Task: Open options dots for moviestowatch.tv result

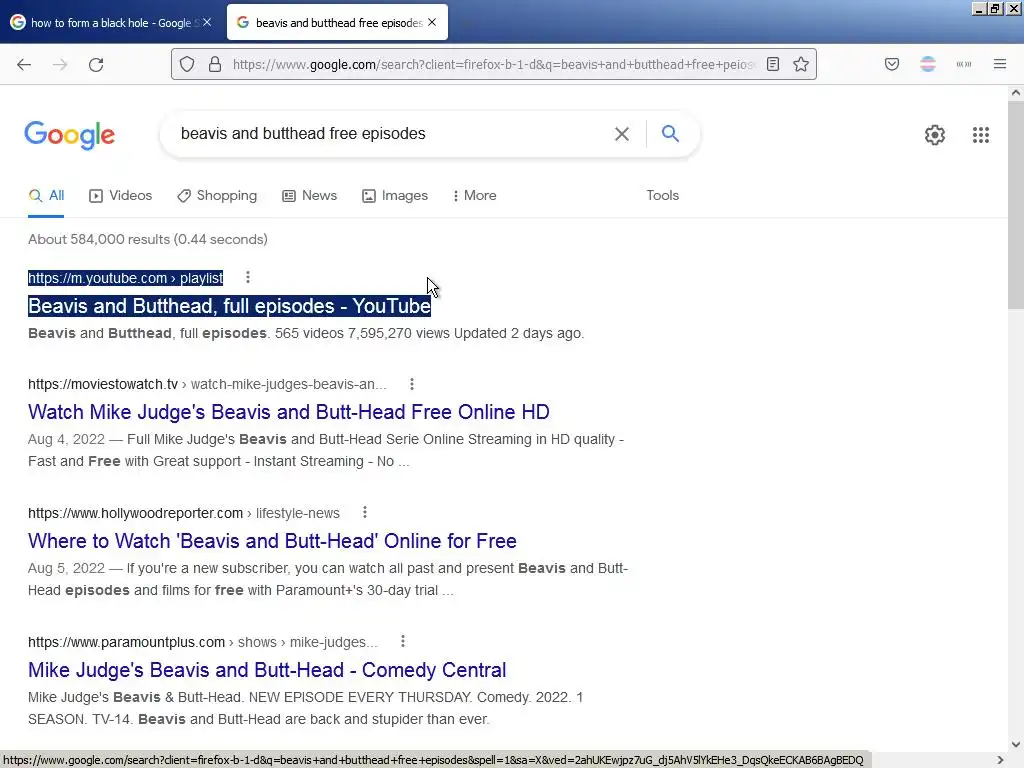Action: pyautogui.click(x=411, y=384)
